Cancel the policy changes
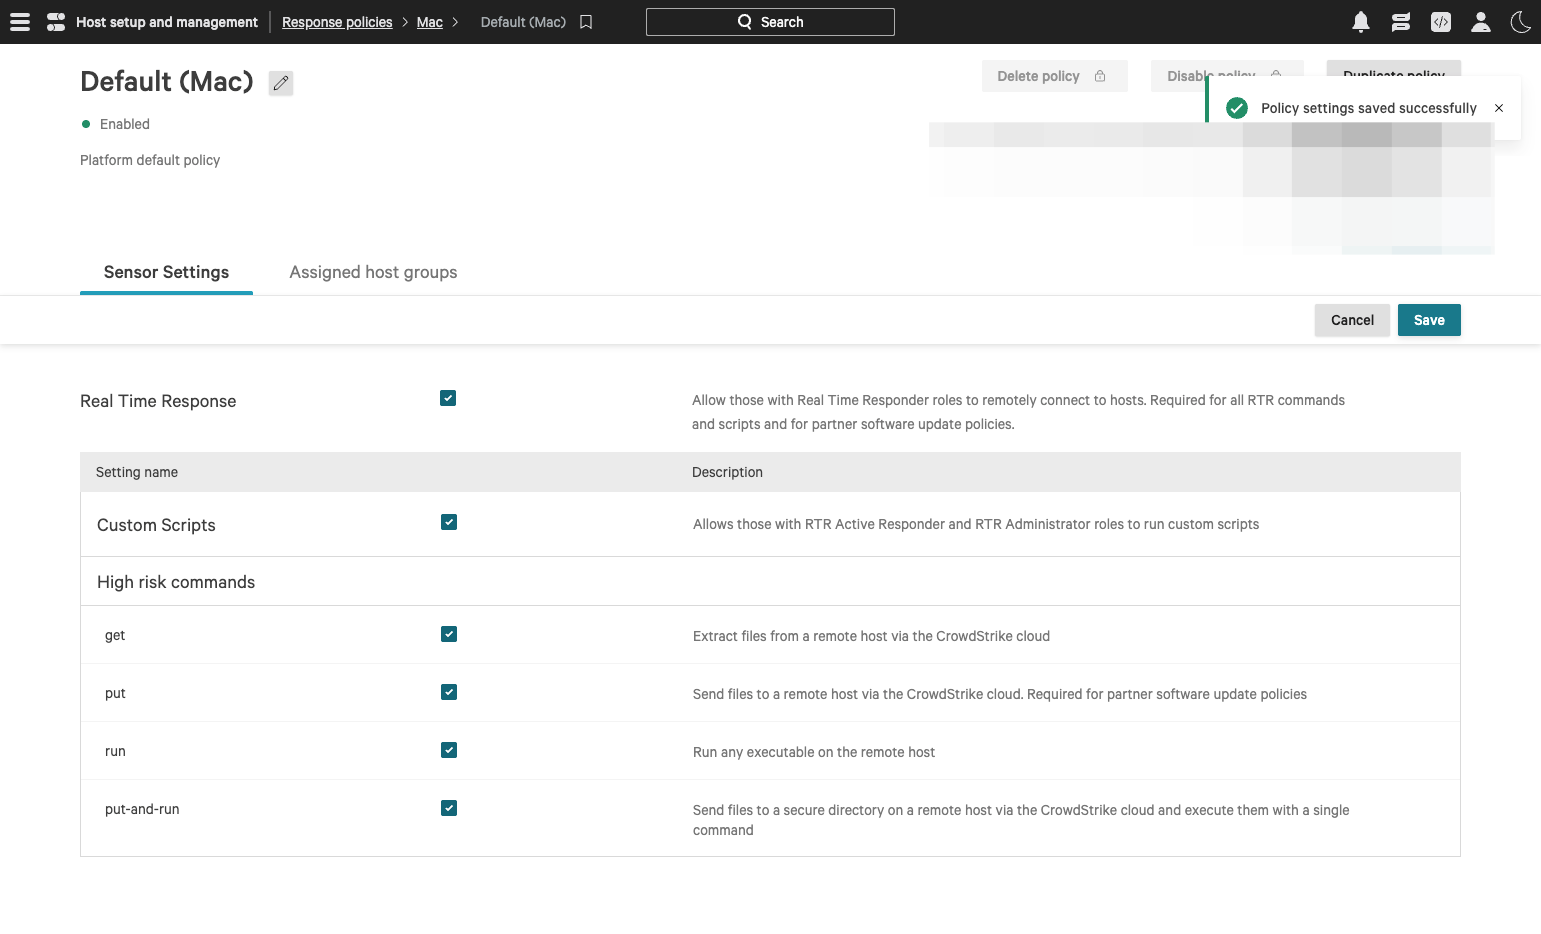This screenshot has height=934, width=1541. (x=1351, y=320)
